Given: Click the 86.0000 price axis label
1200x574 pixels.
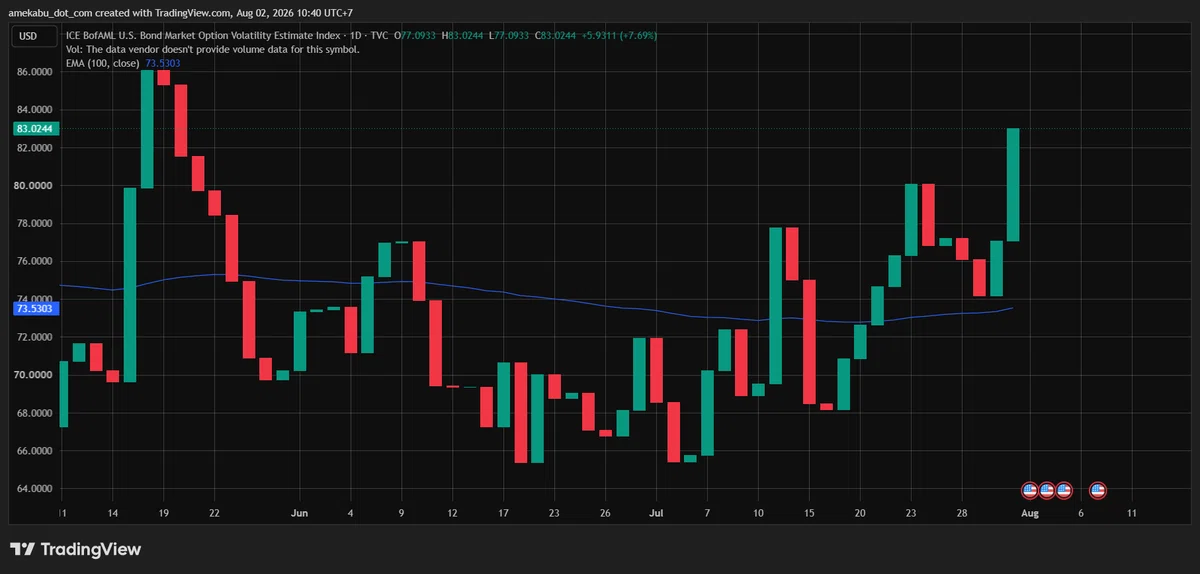Looking at the screenshot, I should point(35,72).
